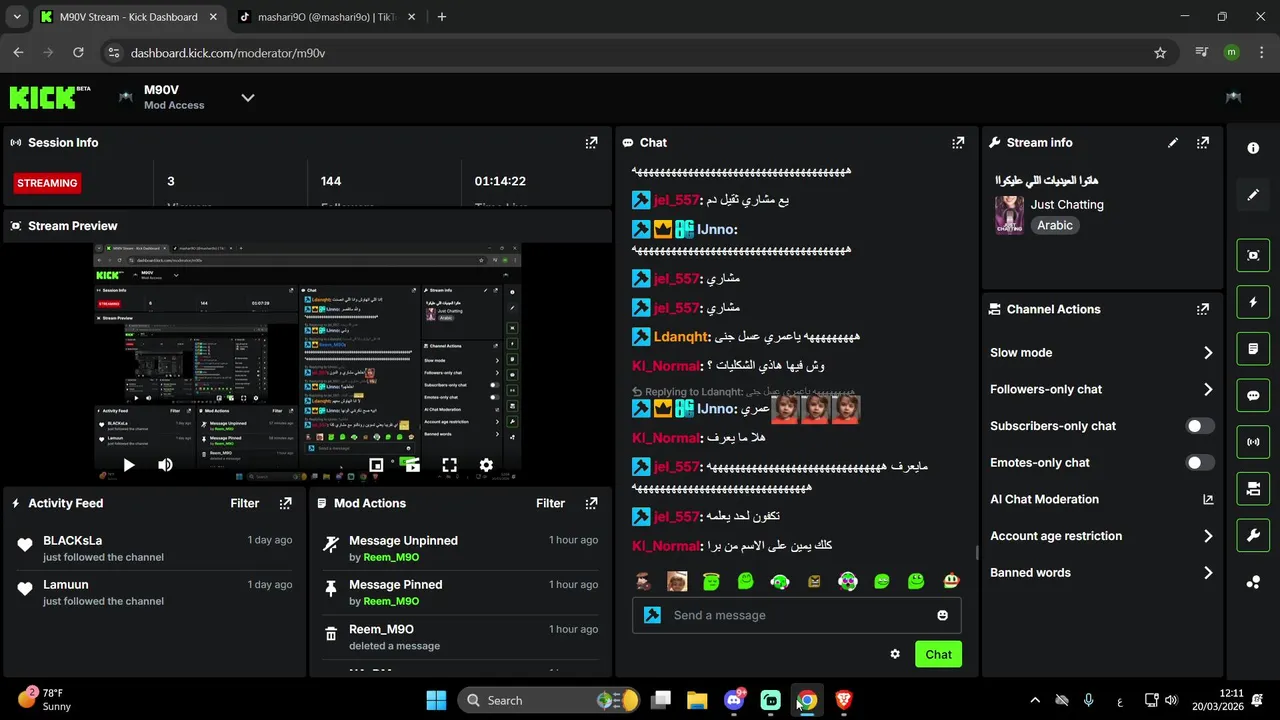
Task: Open the info icon in right sidebar
Action: tap(1253, 148)
